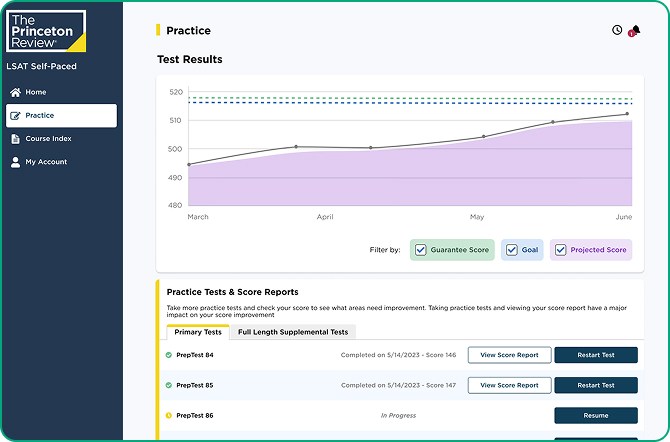
Task: Click the June data point on chart
Action: click(x=627, y=114)
